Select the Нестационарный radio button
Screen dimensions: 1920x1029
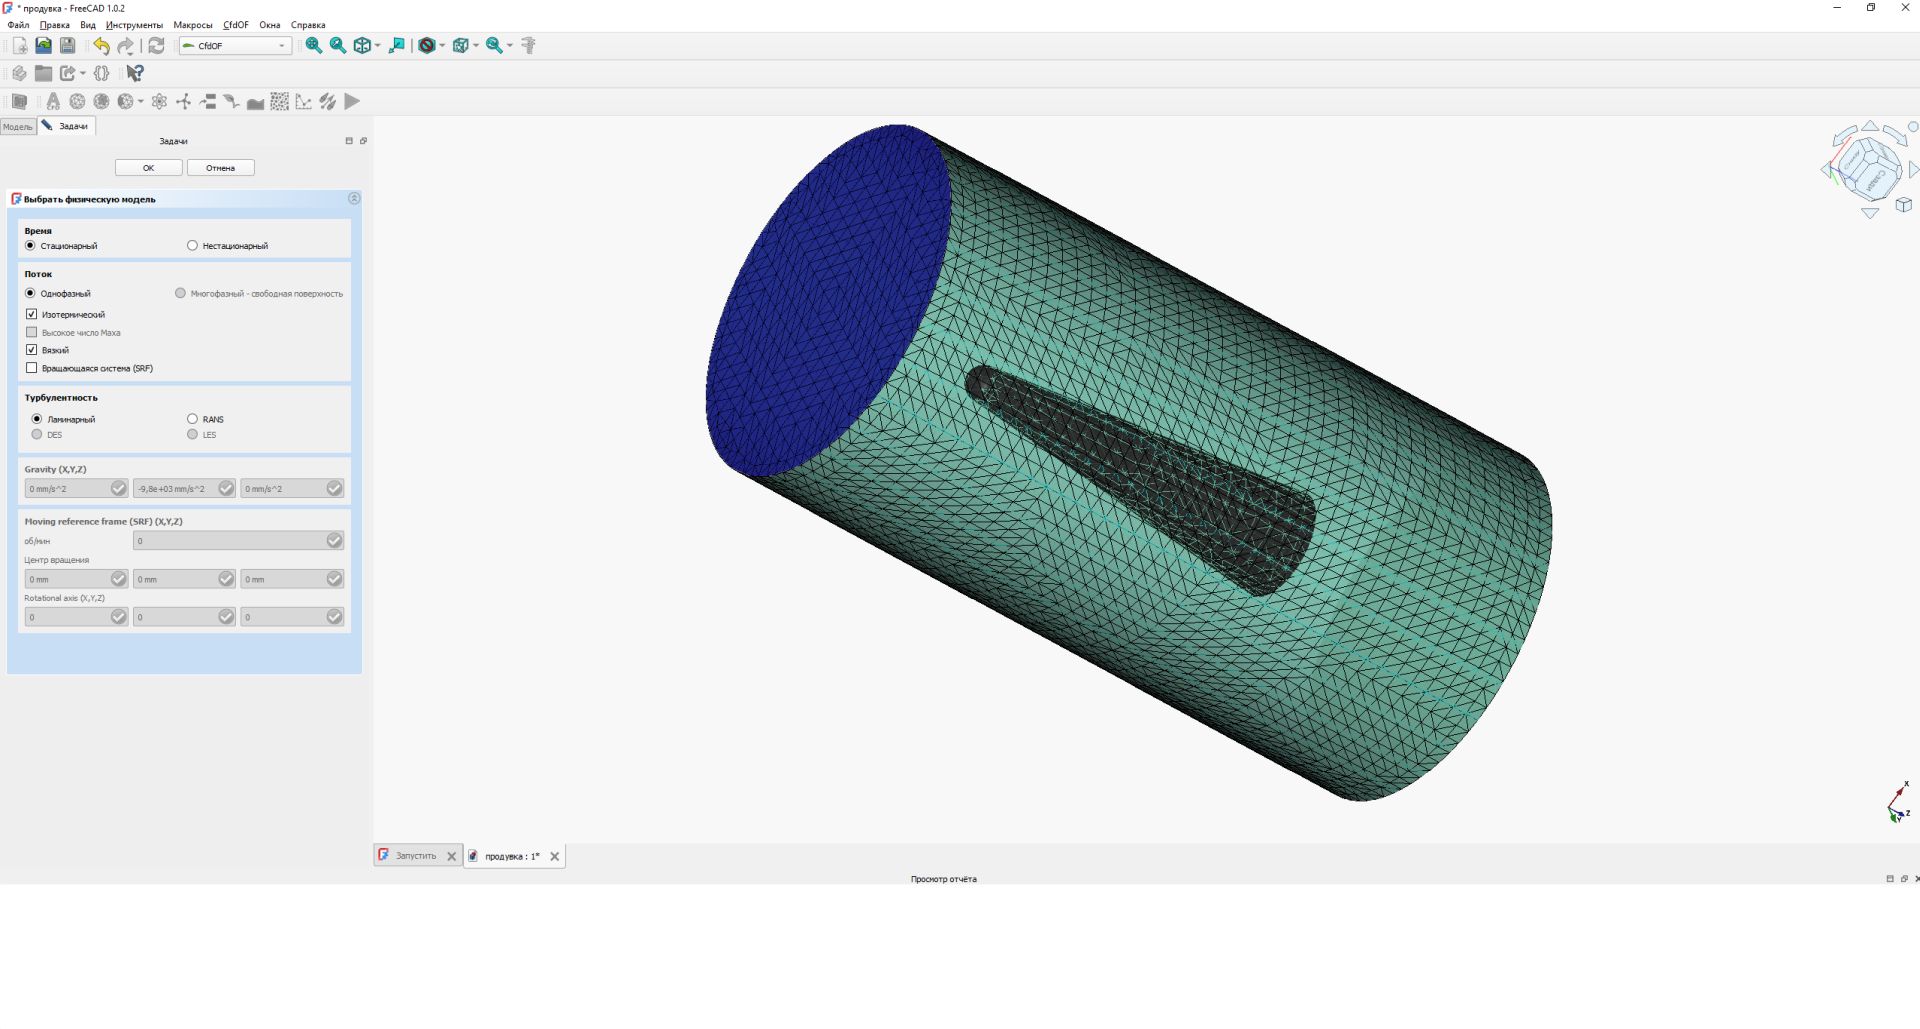[191, 245]
